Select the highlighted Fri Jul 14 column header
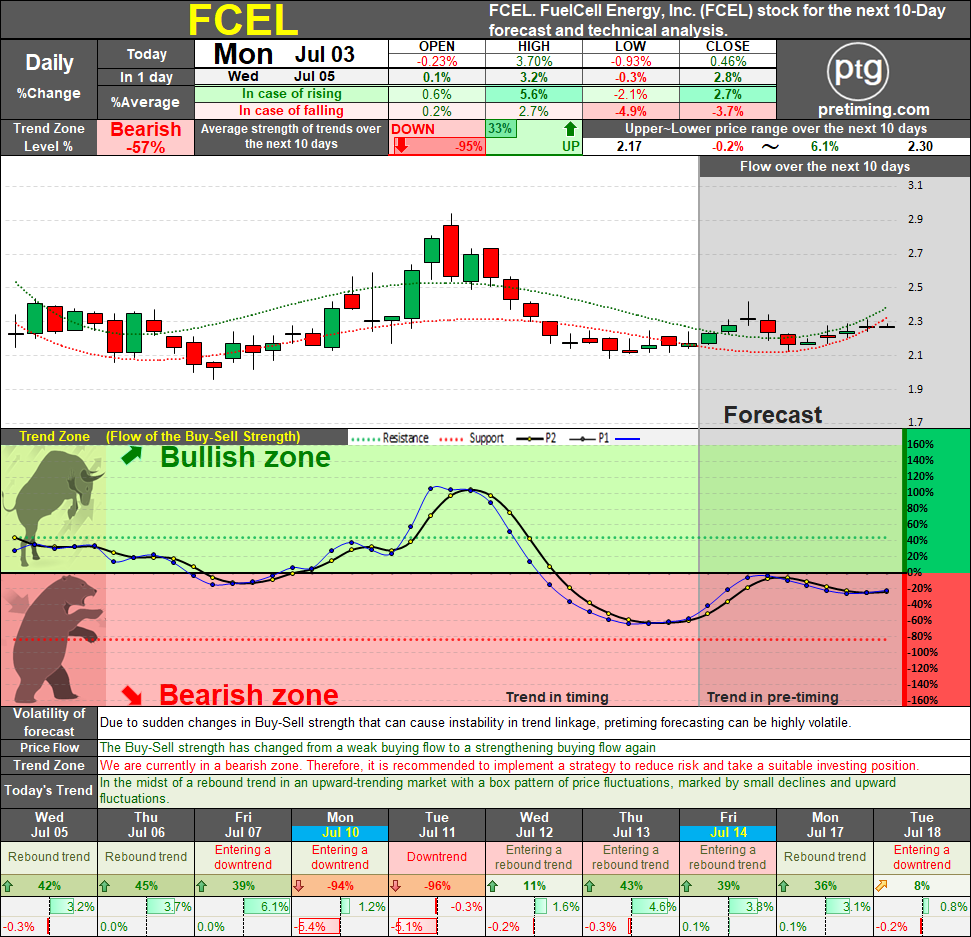Screen dimensions: 971x937 coord(728,825)
